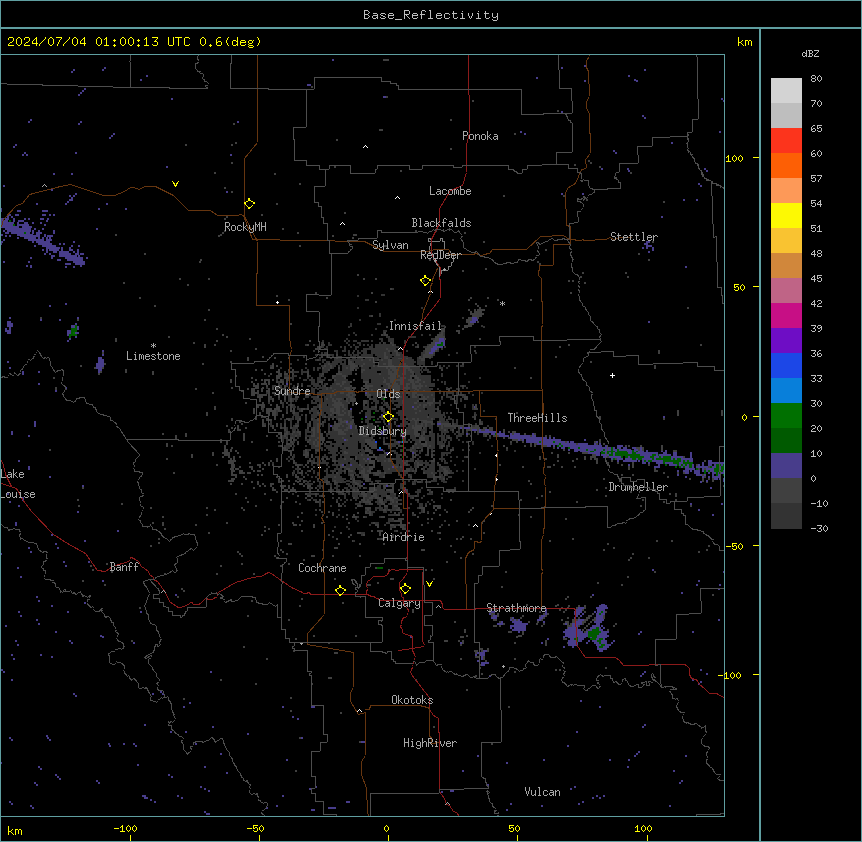This screenshot has height=842, width=862.
Task: Click the Lacombe town label
Action: 450,191
